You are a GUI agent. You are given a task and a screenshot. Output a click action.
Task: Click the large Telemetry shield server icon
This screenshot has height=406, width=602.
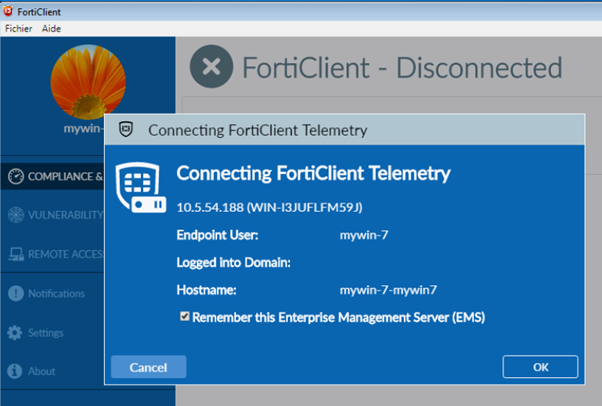[x=139, y=187]
